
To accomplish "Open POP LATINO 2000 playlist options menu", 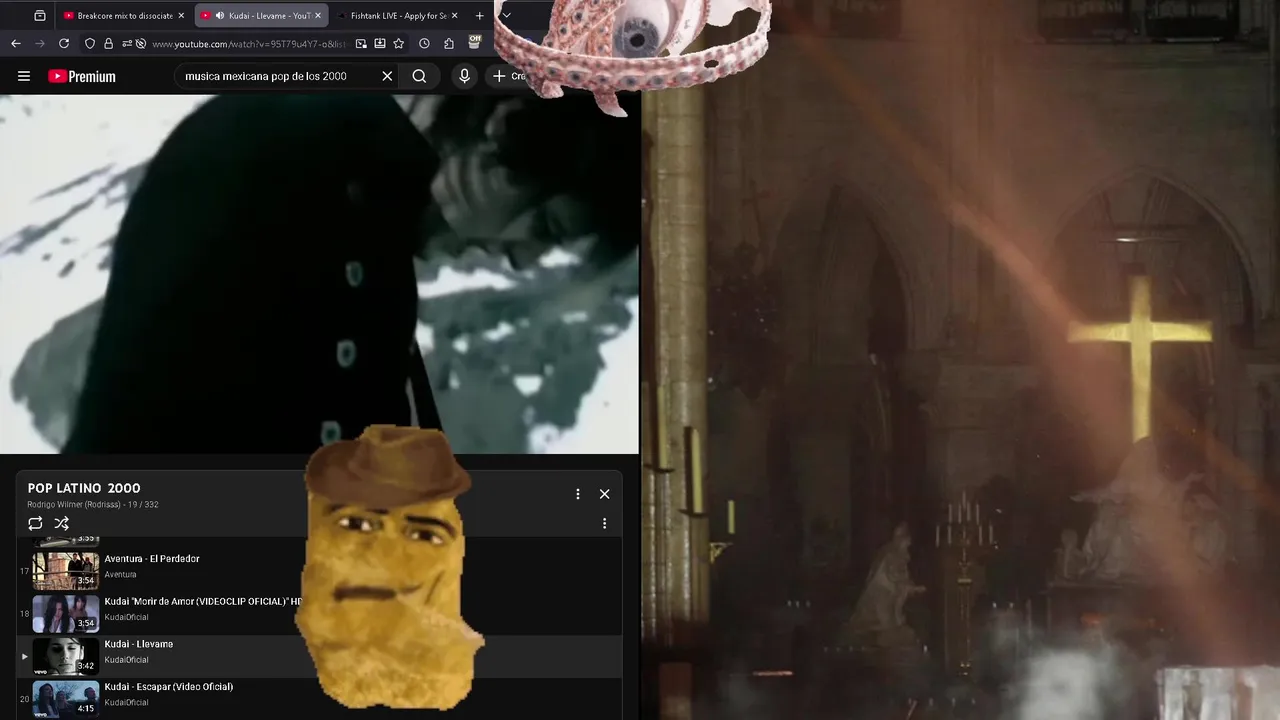I will (x=577, y=494).
